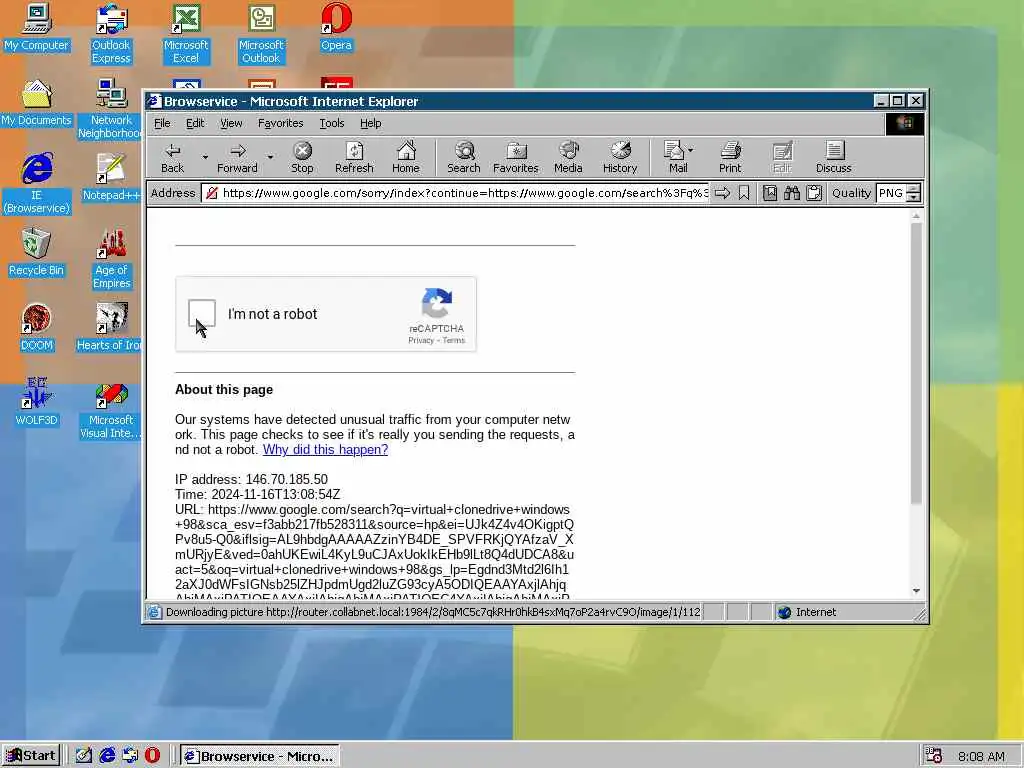Screen dimensions: 1024x768
Task: Click the binoculars find icon
Action: pyautogui.click(x=792, y=193)
